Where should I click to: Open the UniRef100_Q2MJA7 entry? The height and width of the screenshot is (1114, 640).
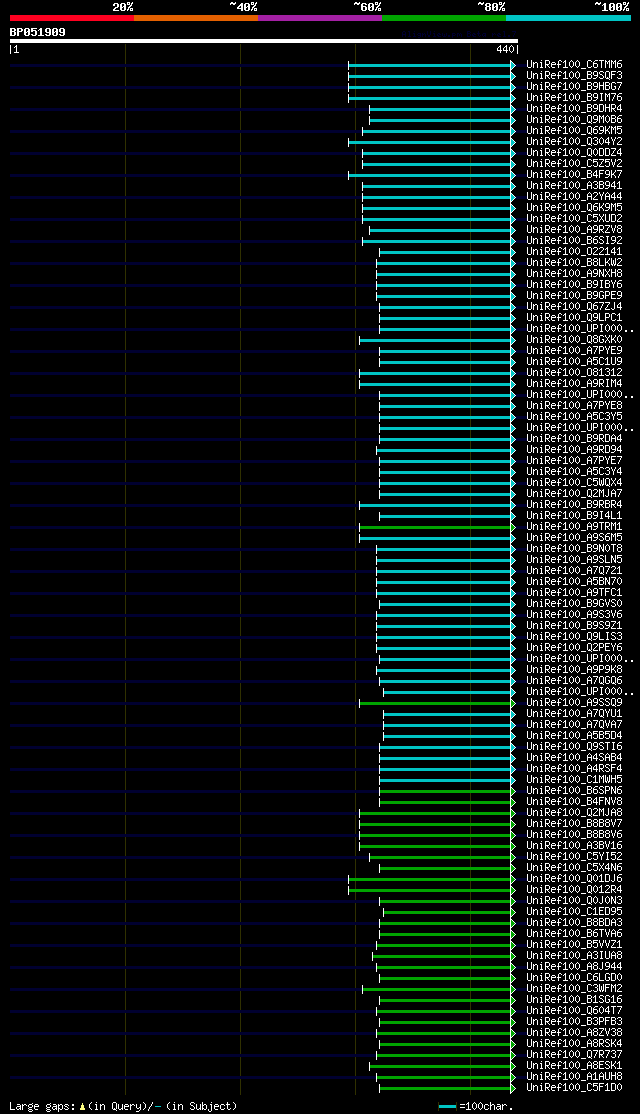coord(575,494)
